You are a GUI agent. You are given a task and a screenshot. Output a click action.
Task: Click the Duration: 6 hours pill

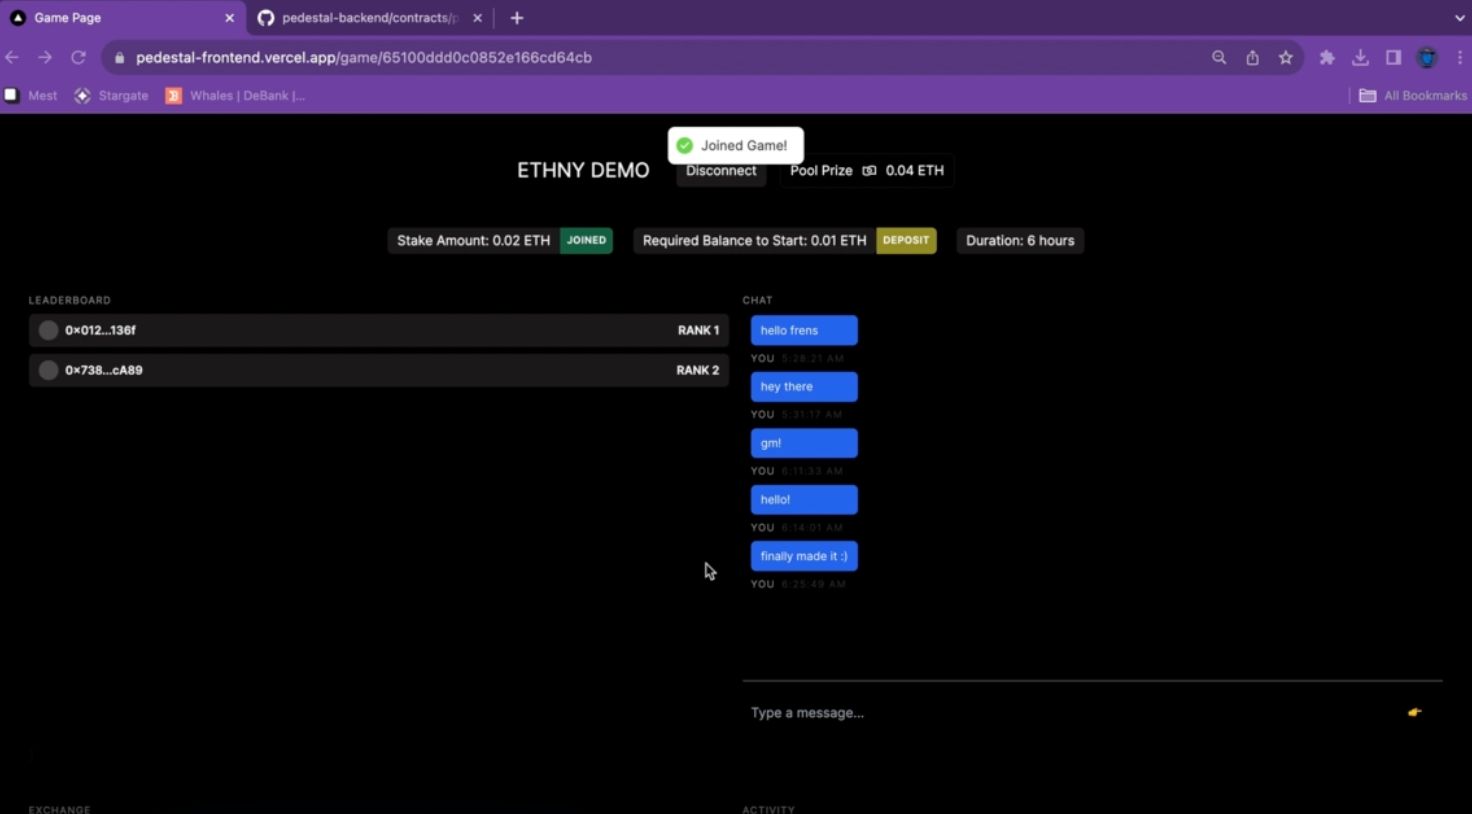pyautogui.click(x=1020, y=241)
